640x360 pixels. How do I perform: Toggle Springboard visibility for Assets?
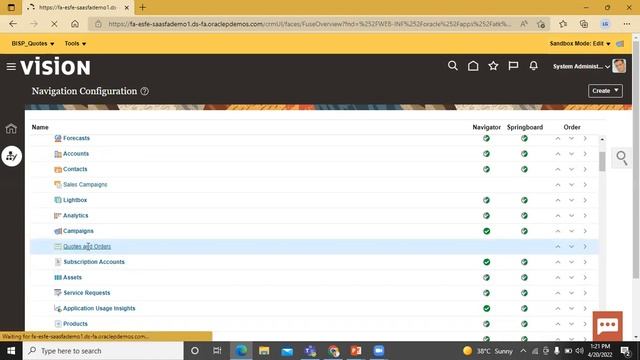(524, 278)
